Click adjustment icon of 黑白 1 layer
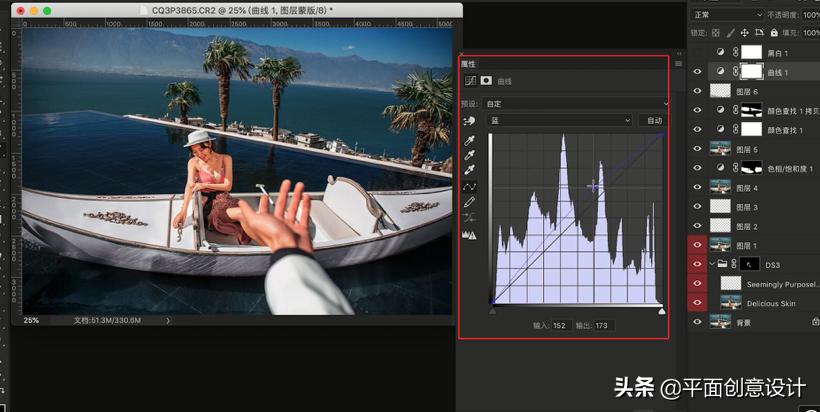 click(721, 52)
